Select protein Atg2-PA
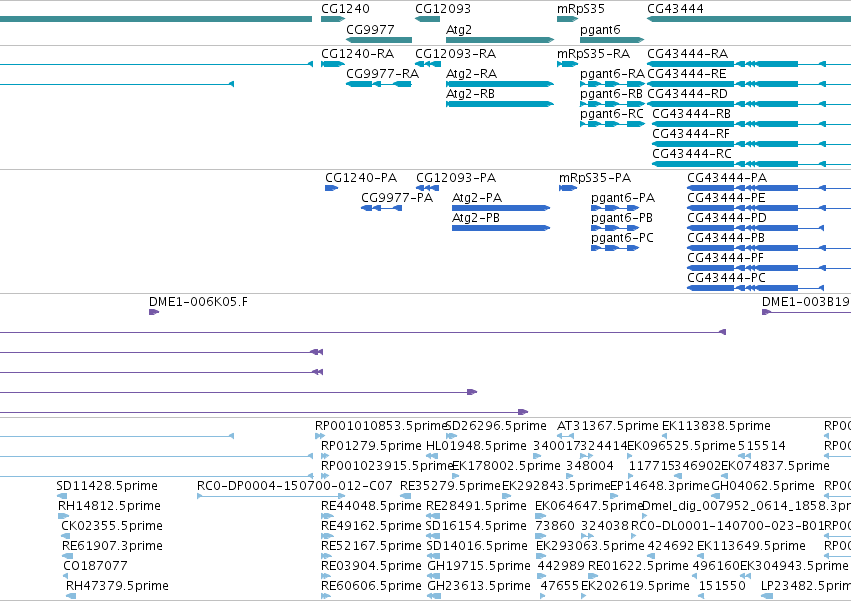Image resolution: width=851 pixels, height=601 pixels. tap(477, 198)
